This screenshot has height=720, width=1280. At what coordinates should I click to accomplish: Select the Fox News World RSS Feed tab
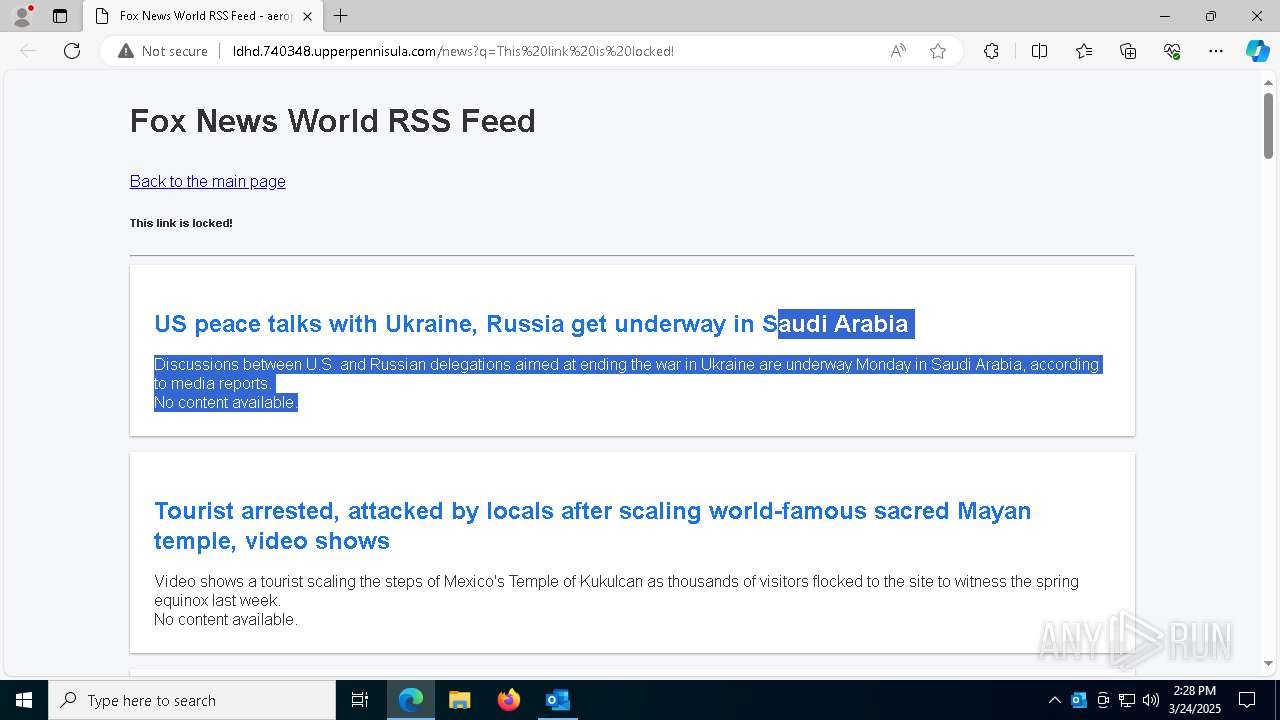[203, 16]
